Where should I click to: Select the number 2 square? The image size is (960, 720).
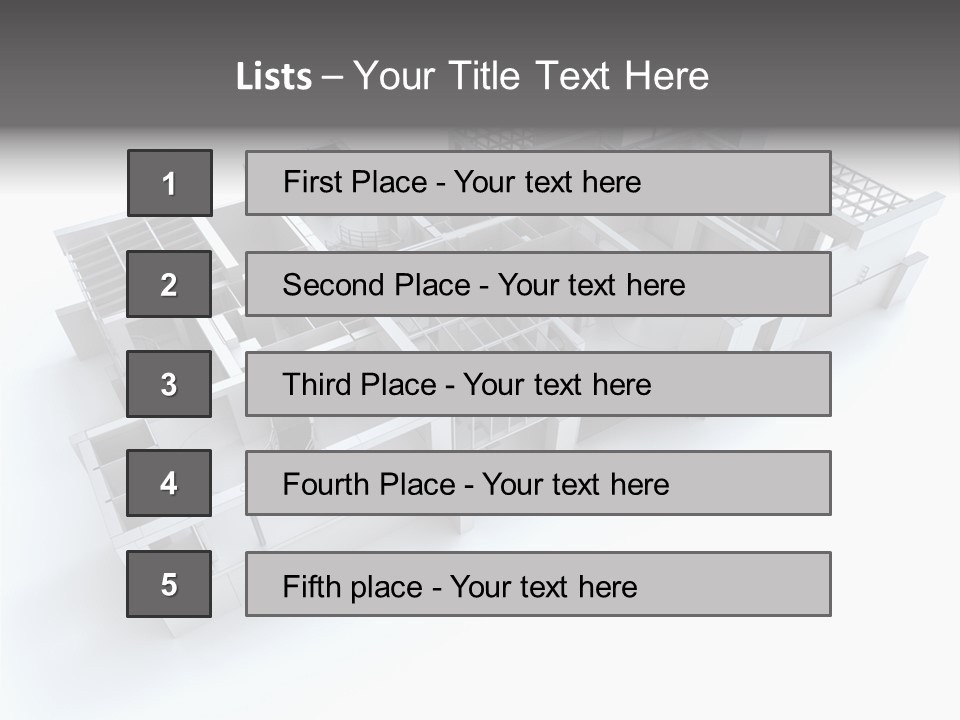click(x=169, y=284)
